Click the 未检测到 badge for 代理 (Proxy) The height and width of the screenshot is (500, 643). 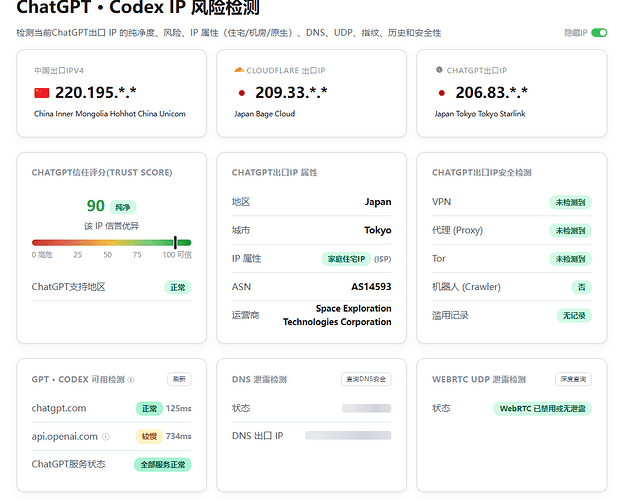click(570, 231)
